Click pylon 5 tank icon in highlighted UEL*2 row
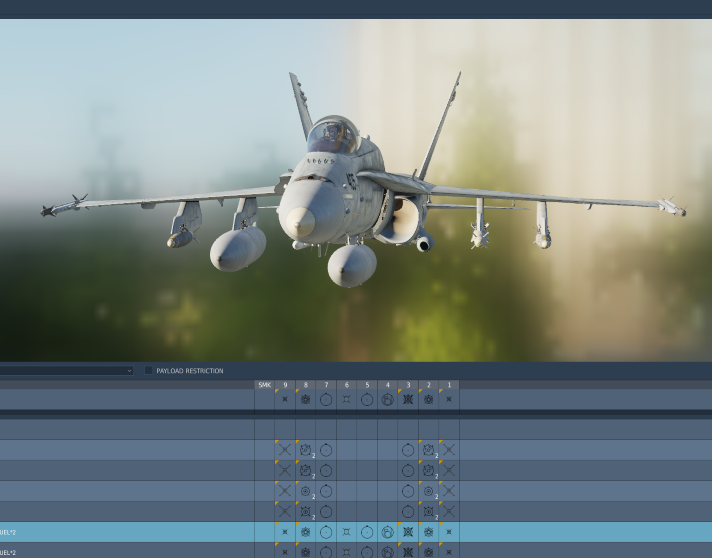Viewport: 712px width, 558px height. (x=367, y=532)
